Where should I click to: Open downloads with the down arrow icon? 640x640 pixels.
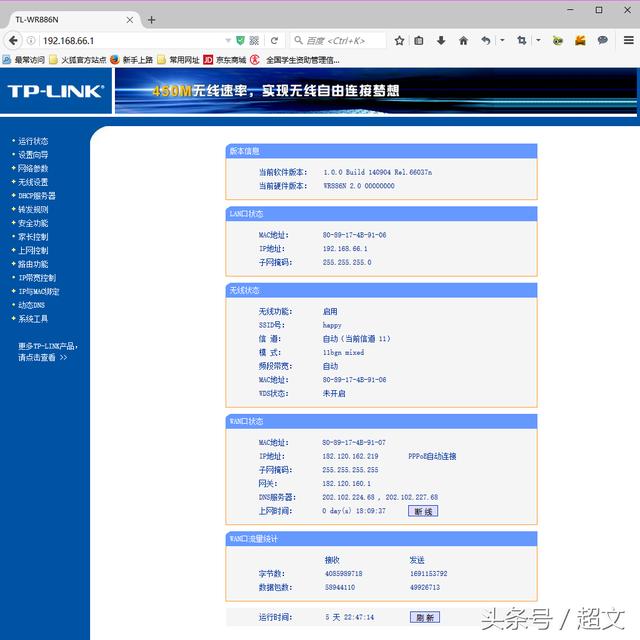[441, 40]
